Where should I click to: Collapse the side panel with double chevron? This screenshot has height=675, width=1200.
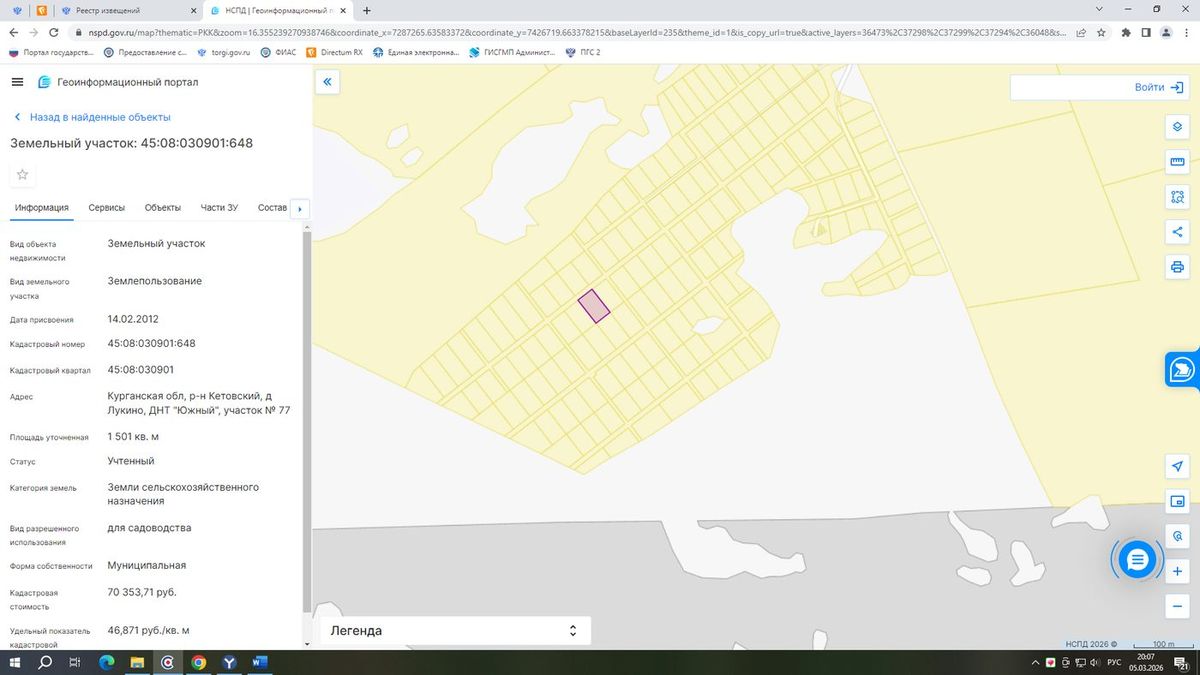(327, 82)
